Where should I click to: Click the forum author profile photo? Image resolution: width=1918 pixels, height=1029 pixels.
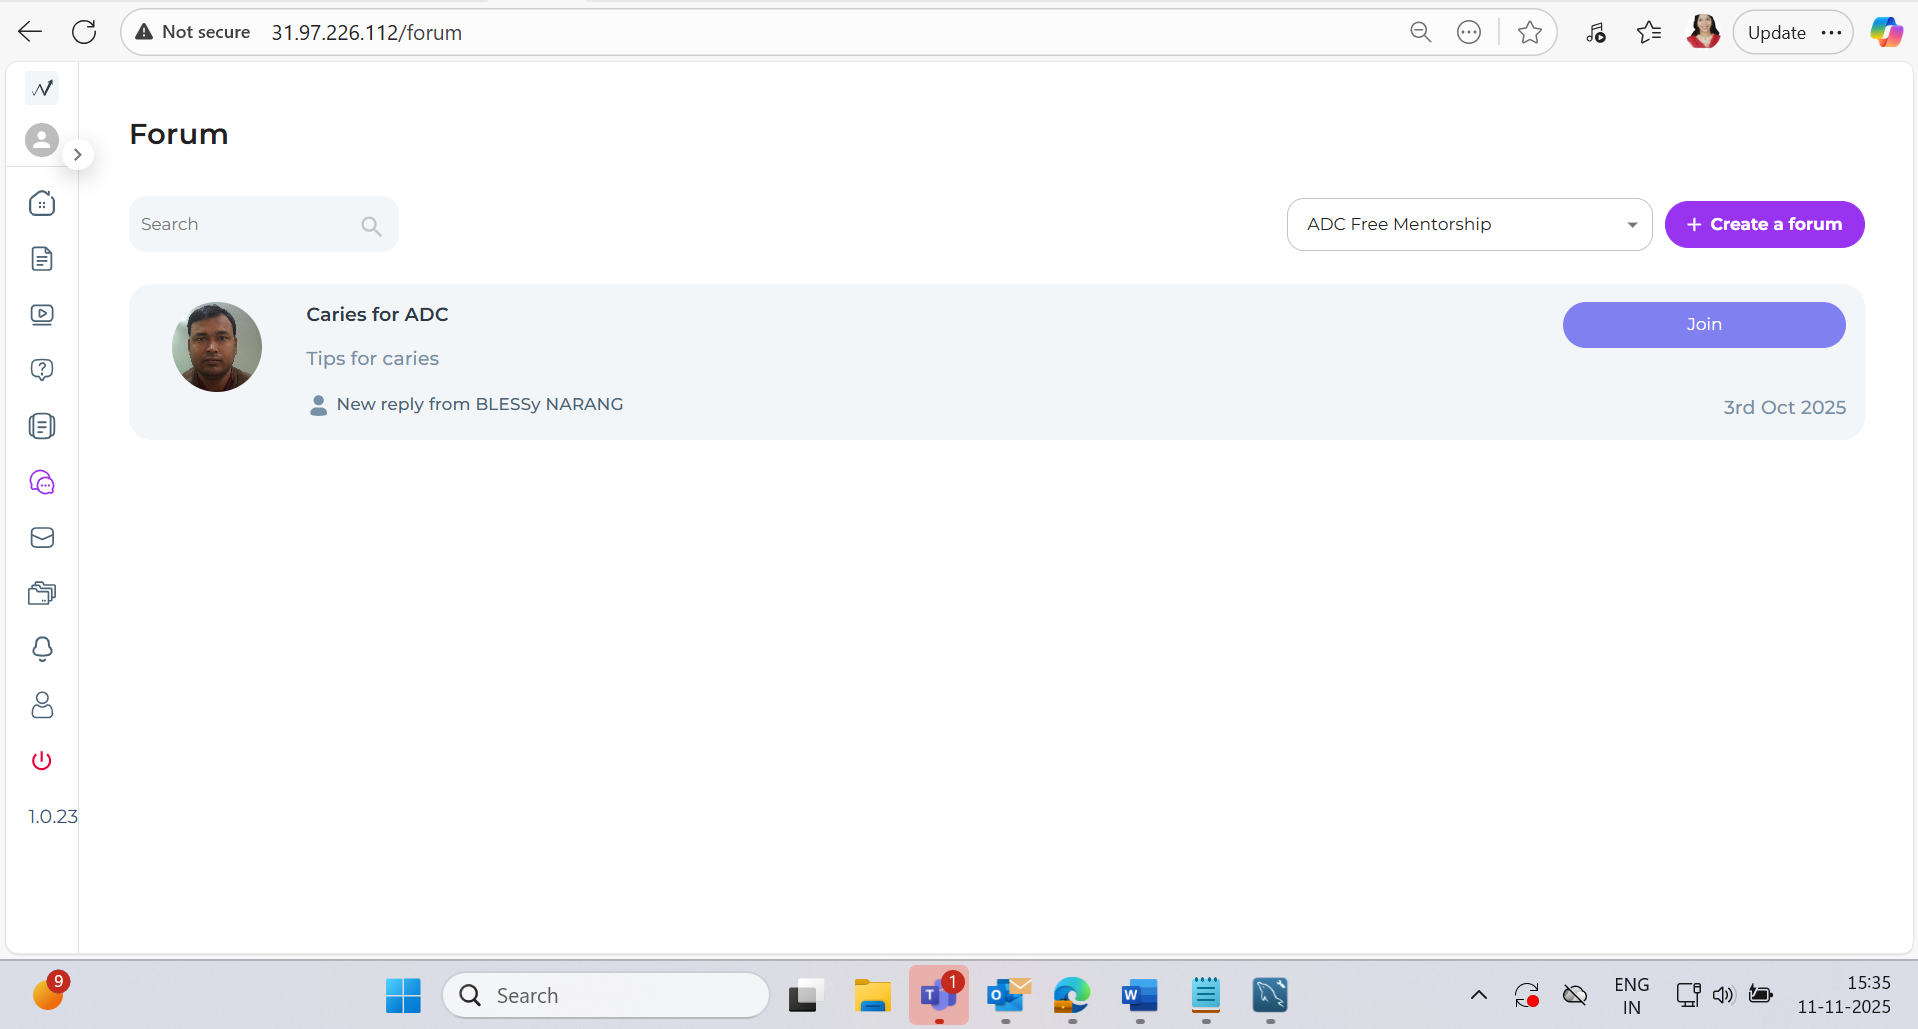click(x=217, y=347)
